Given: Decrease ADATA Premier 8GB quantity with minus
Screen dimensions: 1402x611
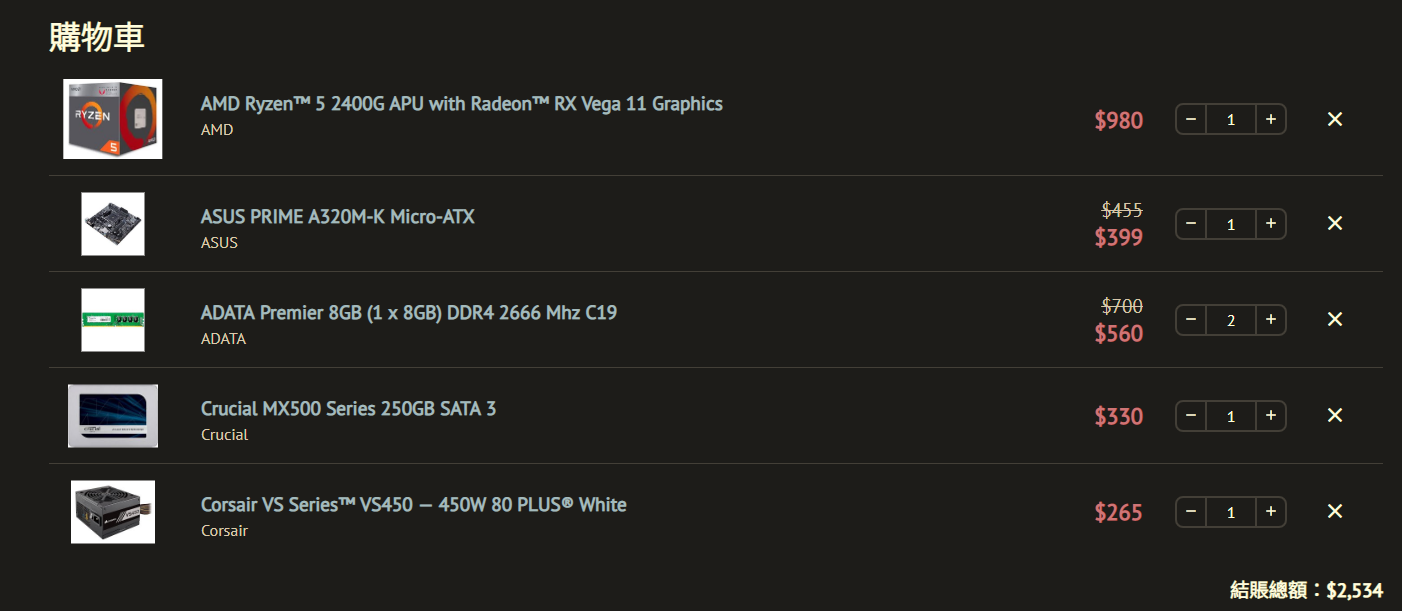Looking at the screenshot, I should [x=1191, y=319].
